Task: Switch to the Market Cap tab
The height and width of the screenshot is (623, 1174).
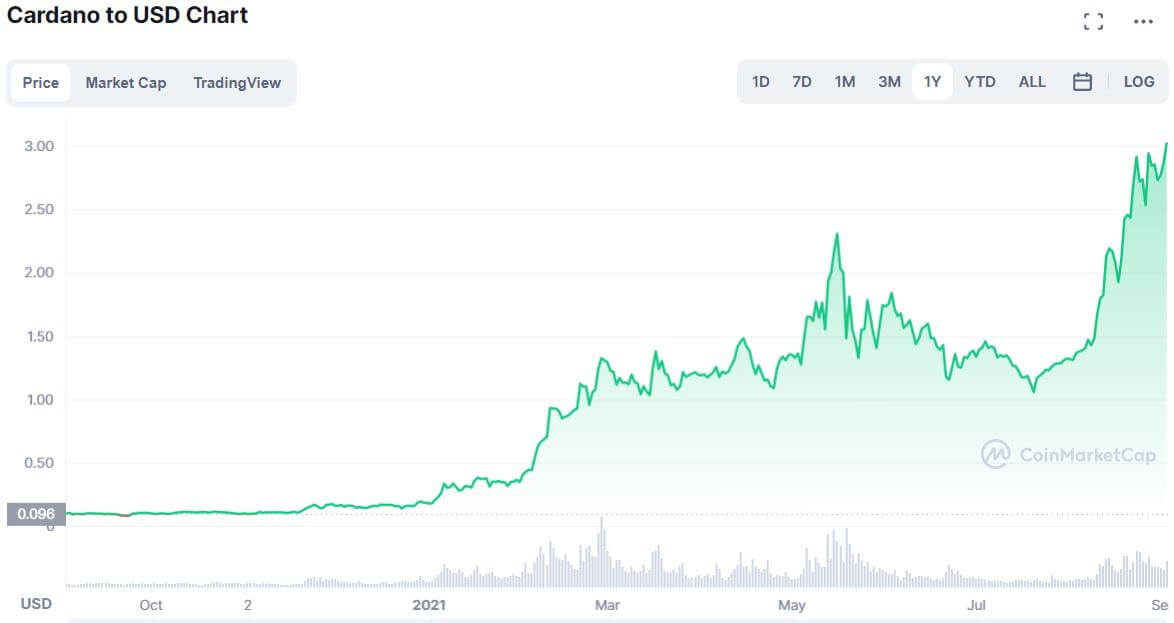Action: coord(126,83)
